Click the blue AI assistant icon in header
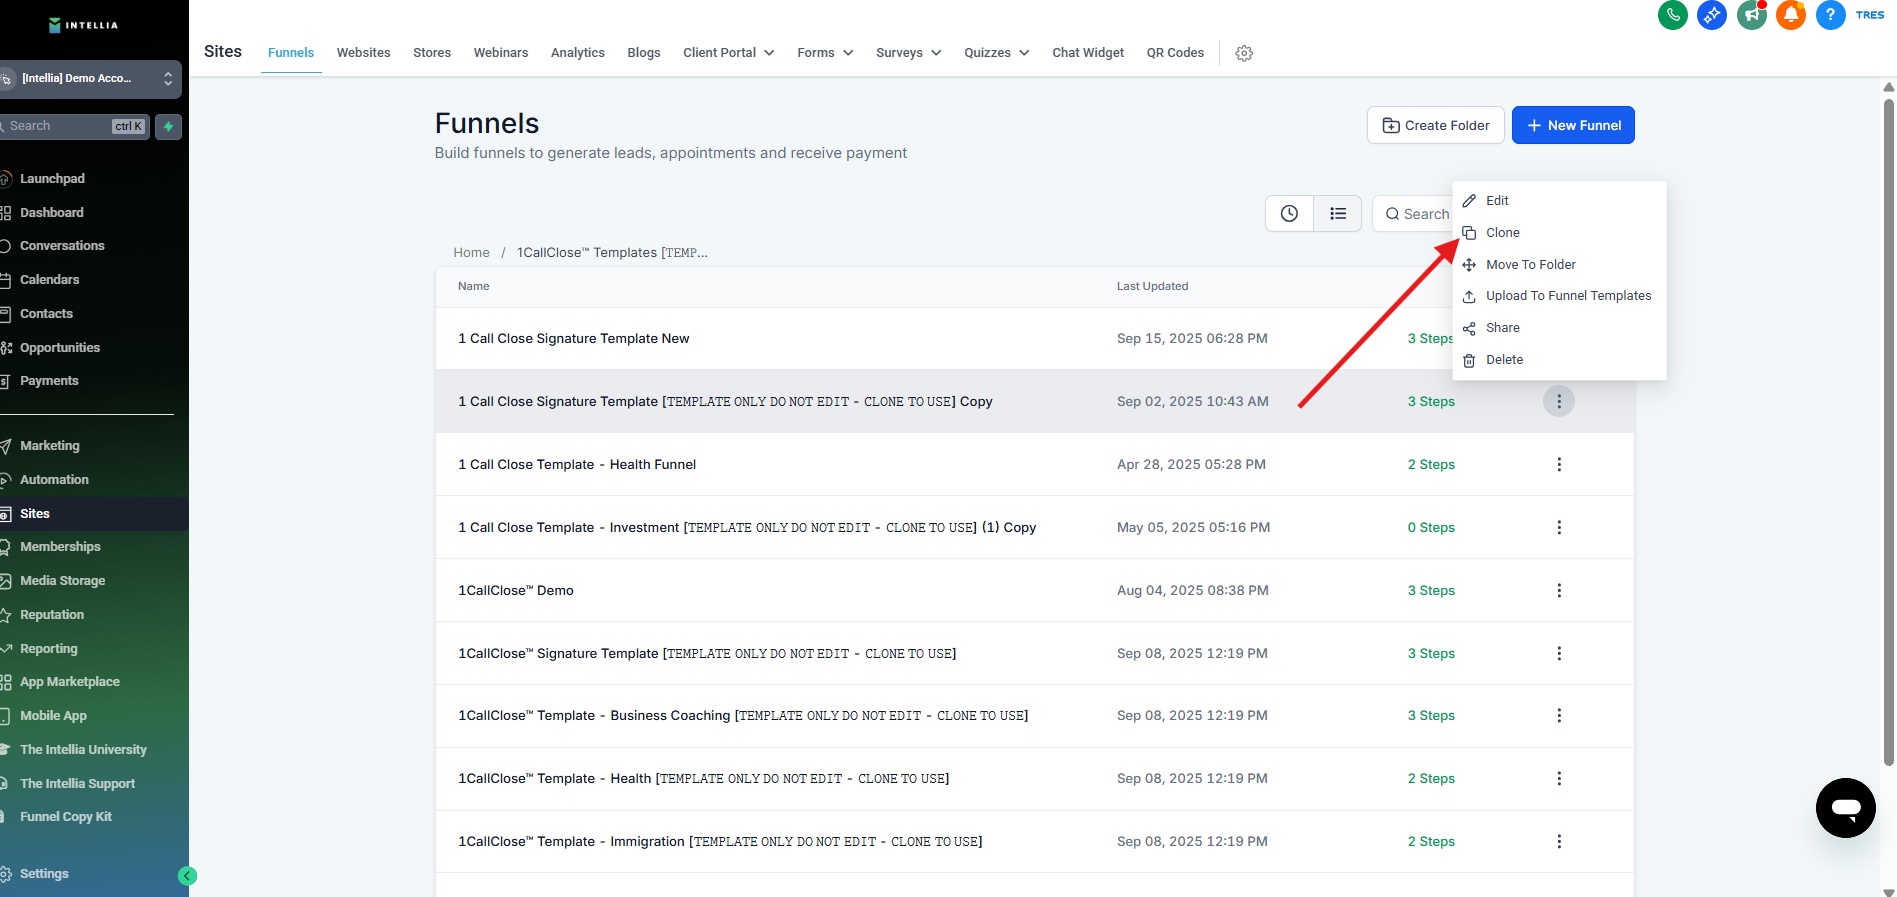This screenshot has width=1897, height=897. (x=1712, y=15)
